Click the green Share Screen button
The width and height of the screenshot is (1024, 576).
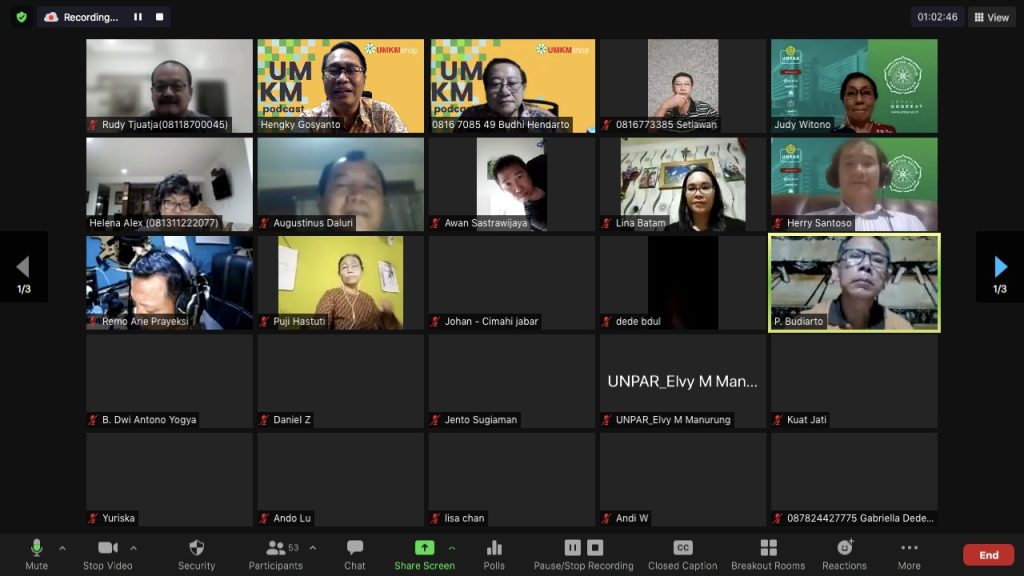[x=424, y=548]
